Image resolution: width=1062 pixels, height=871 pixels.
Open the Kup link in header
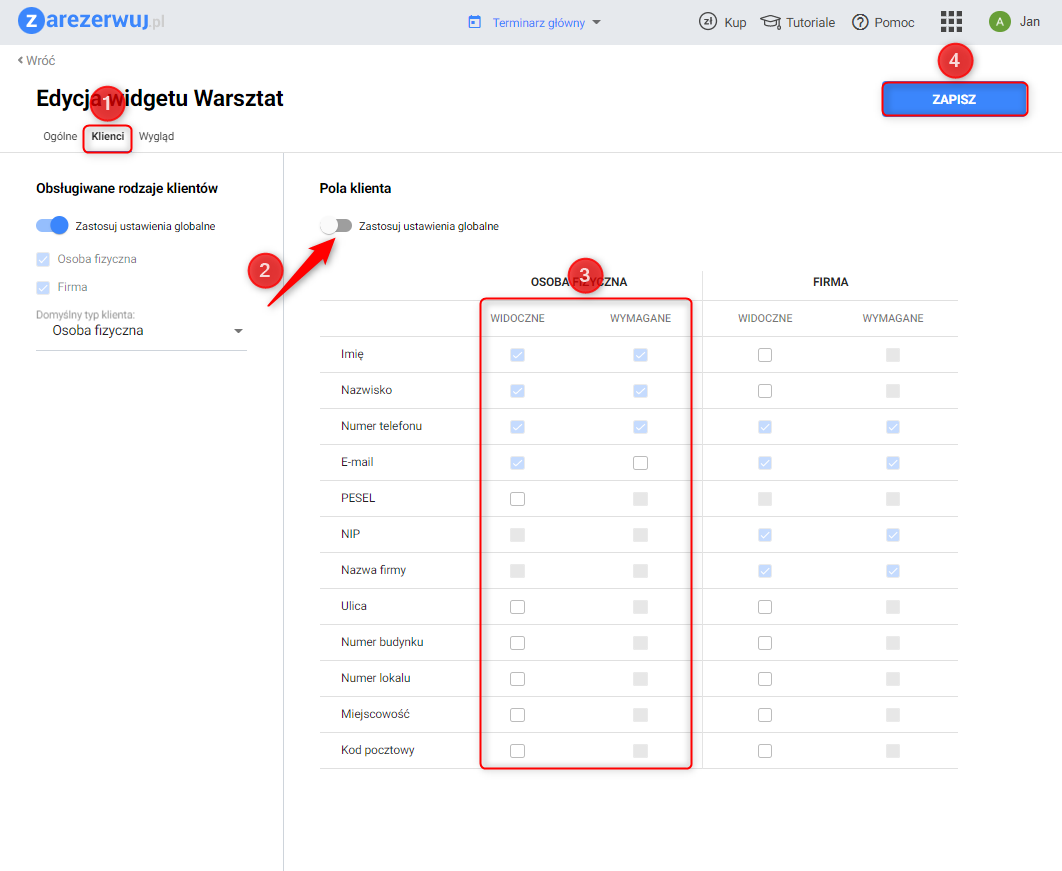pos(735,22)
